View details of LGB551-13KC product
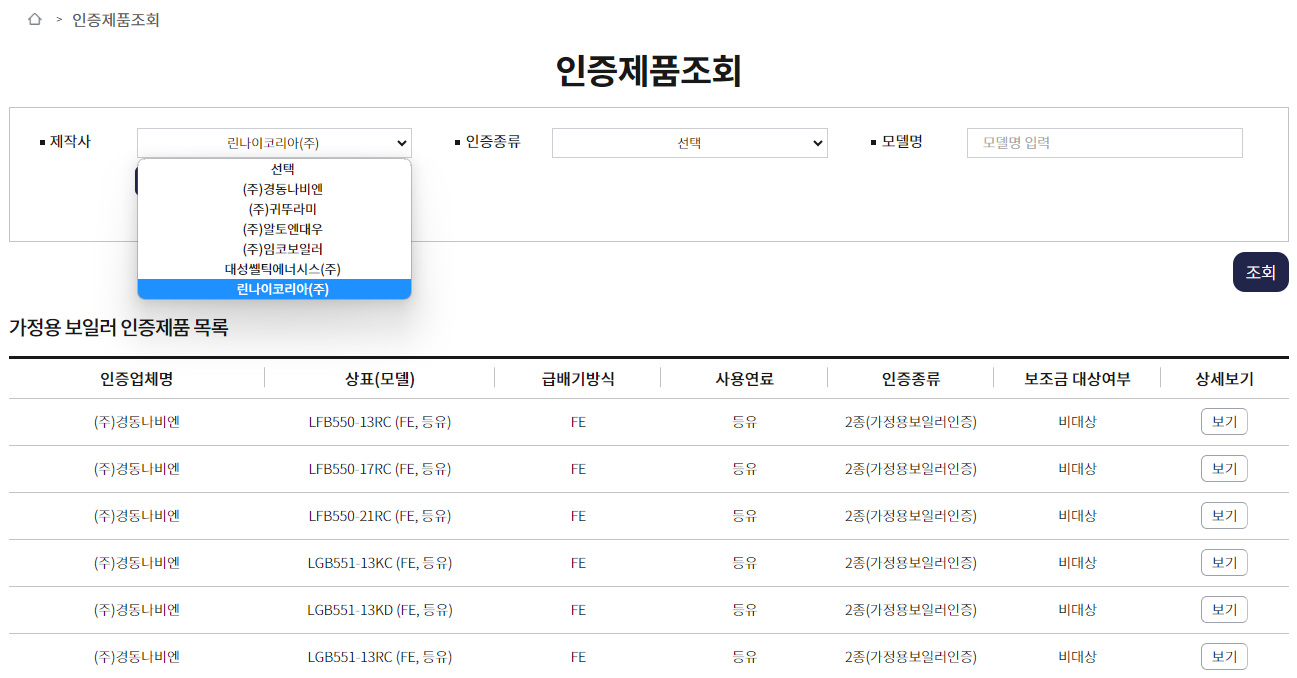The height and width of the screenshot is (678, 1297). [1224, 562]
